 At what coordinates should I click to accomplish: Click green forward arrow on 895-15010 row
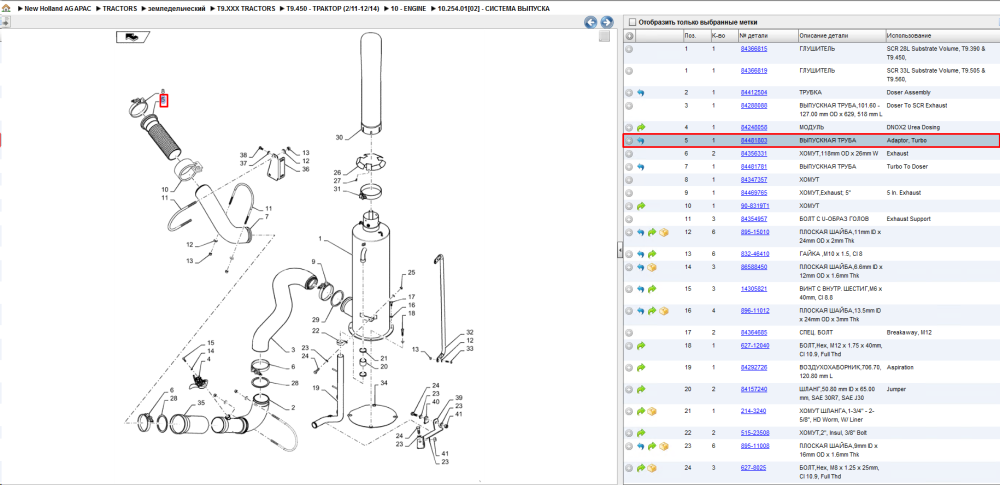652,232
